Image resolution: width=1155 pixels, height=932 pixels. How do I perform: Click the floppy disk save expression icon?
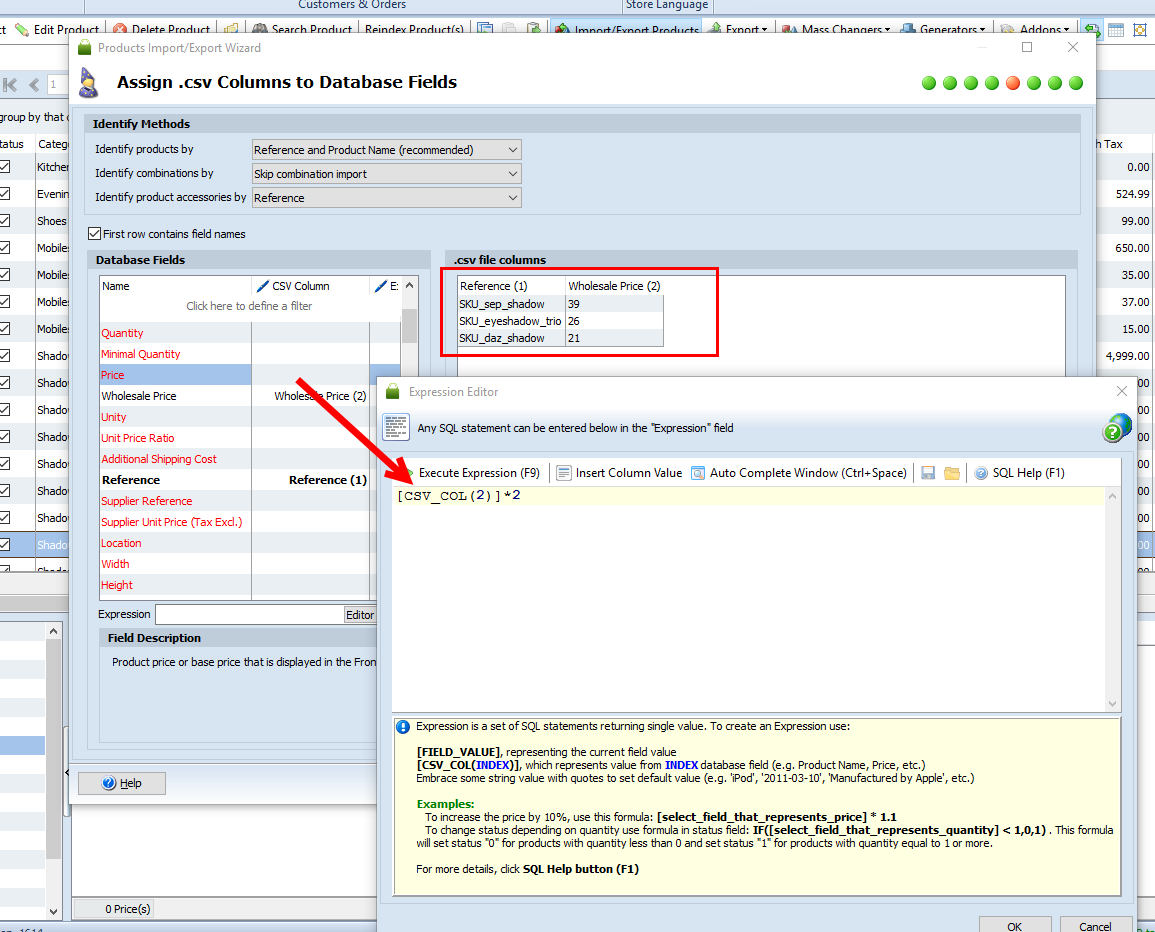[x=928, y=473]
